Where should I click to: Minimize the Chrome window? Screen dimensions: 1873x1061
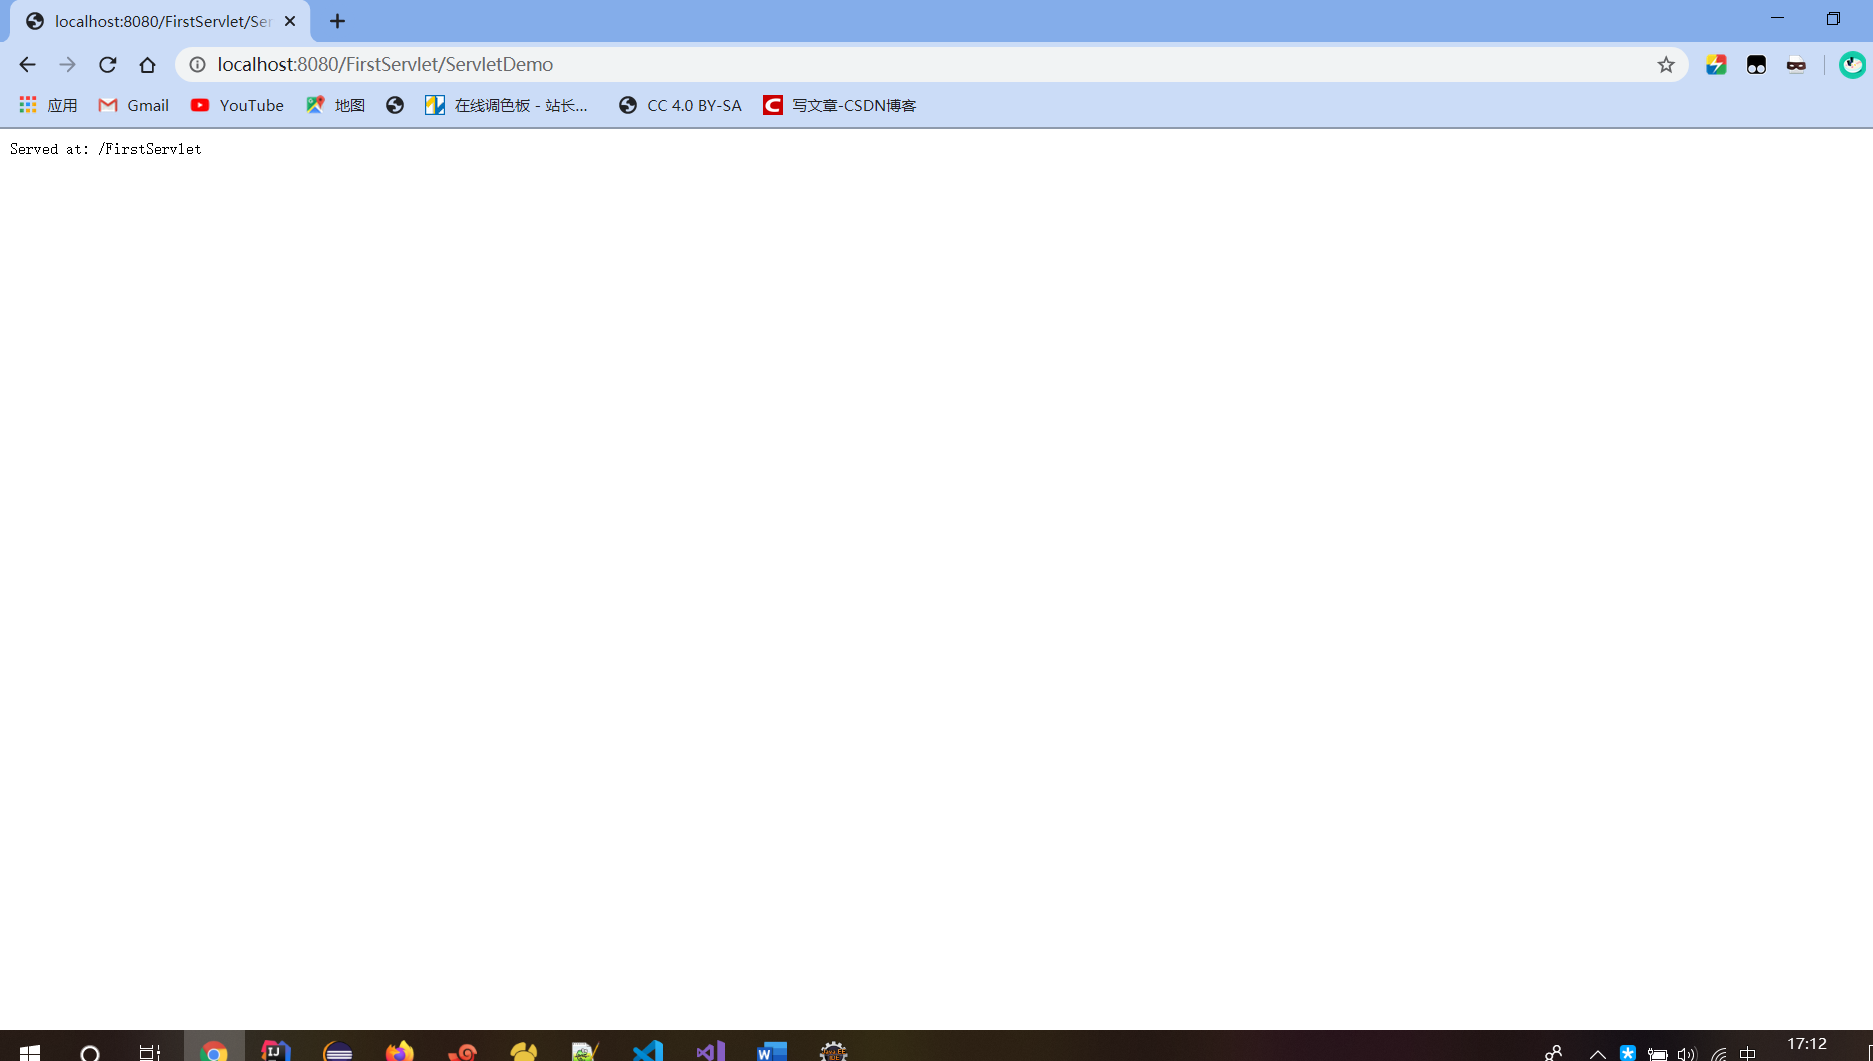coord(1777,19)
